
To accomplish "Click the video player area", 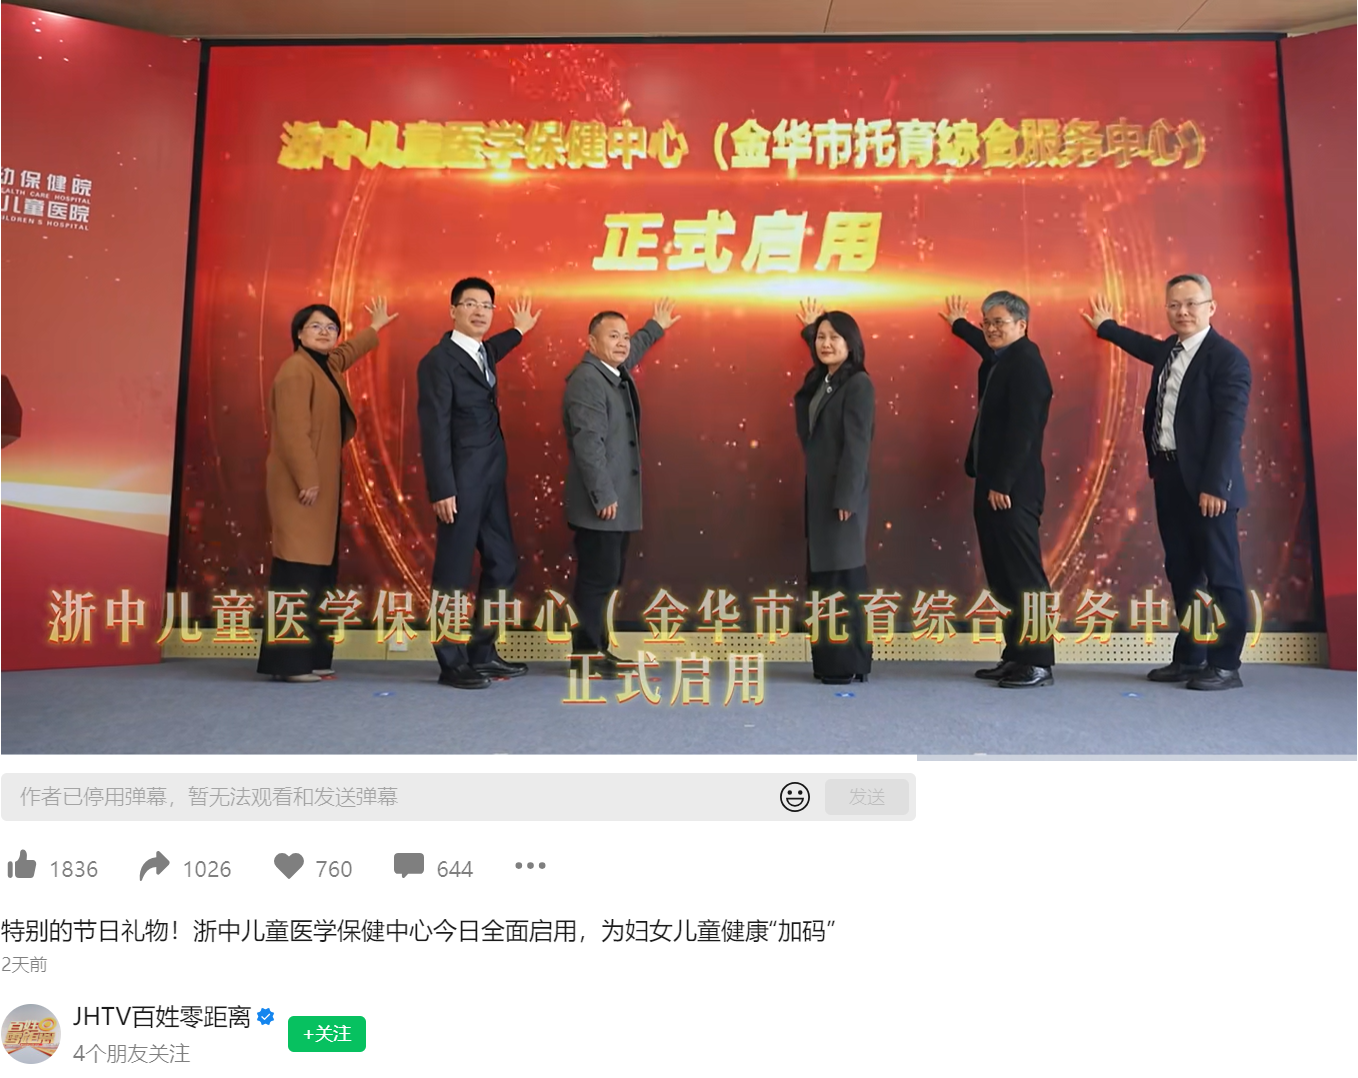I will (x=679, y=377).
